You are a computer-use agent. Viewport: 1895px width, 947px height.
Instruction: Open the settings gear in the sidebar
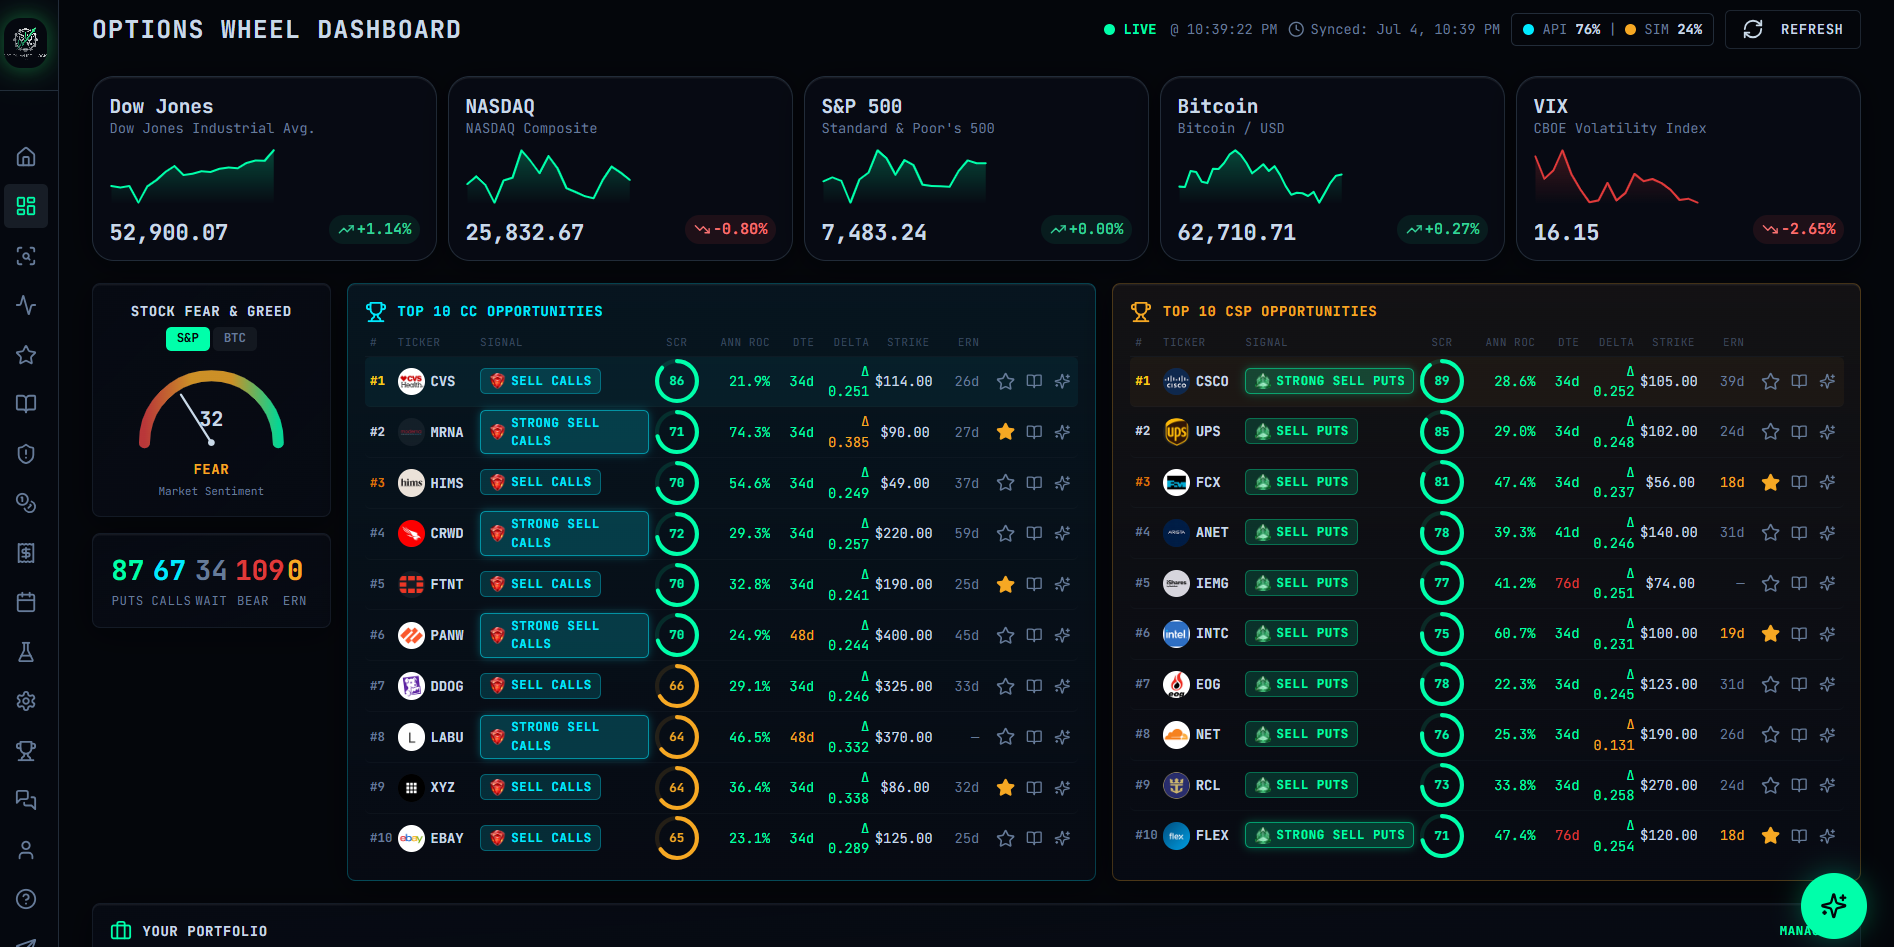click(26, 701)
